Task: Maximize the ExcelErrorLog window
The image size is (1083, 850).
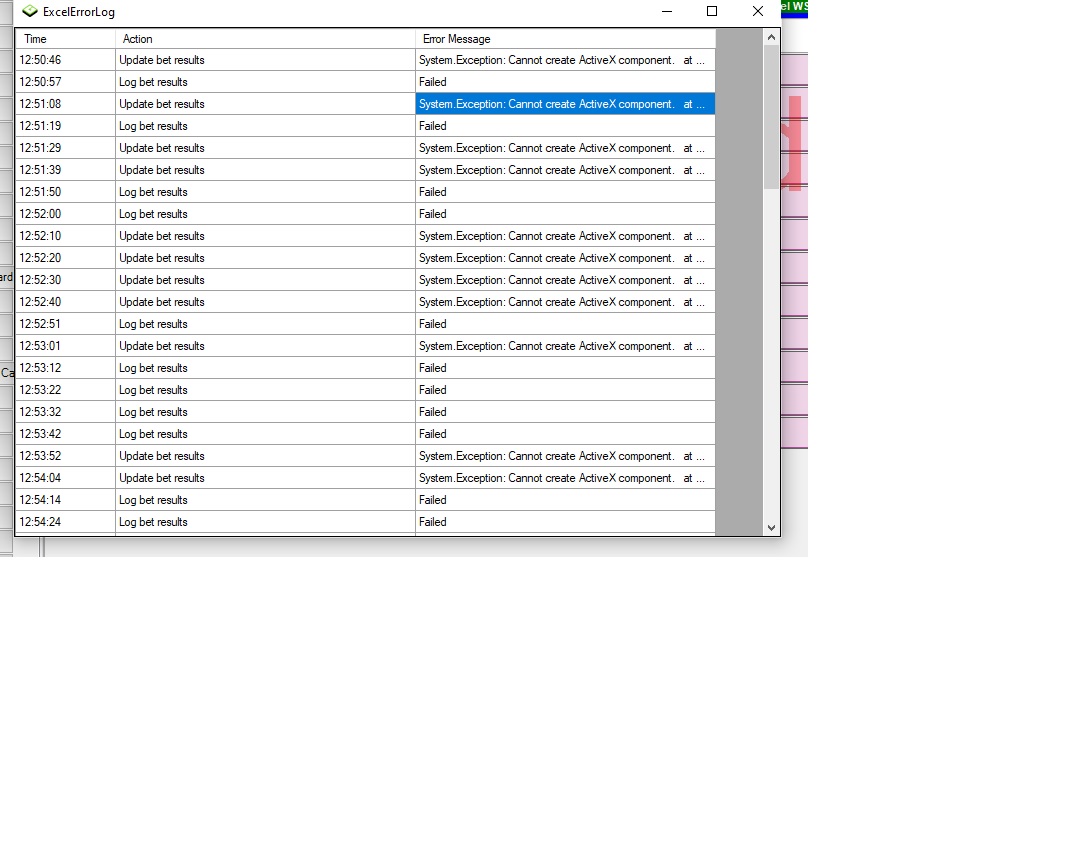Action: coord(712,12)
